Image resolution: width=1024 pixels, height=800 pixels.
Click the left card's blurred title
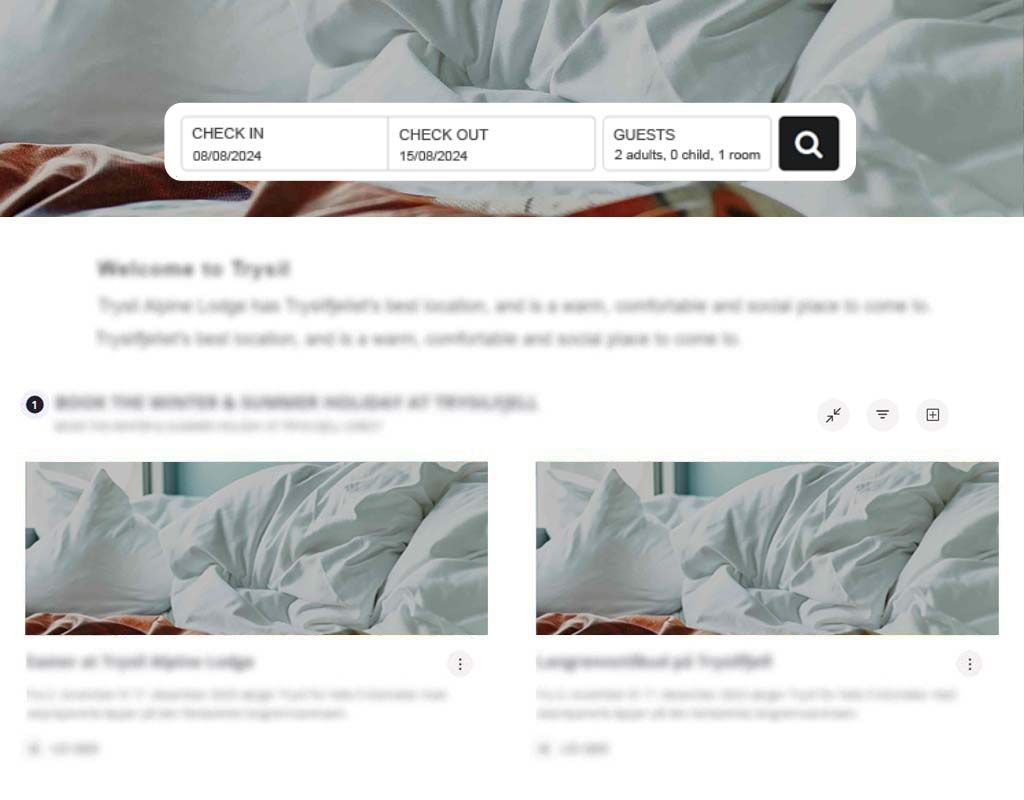coord(140,662)
